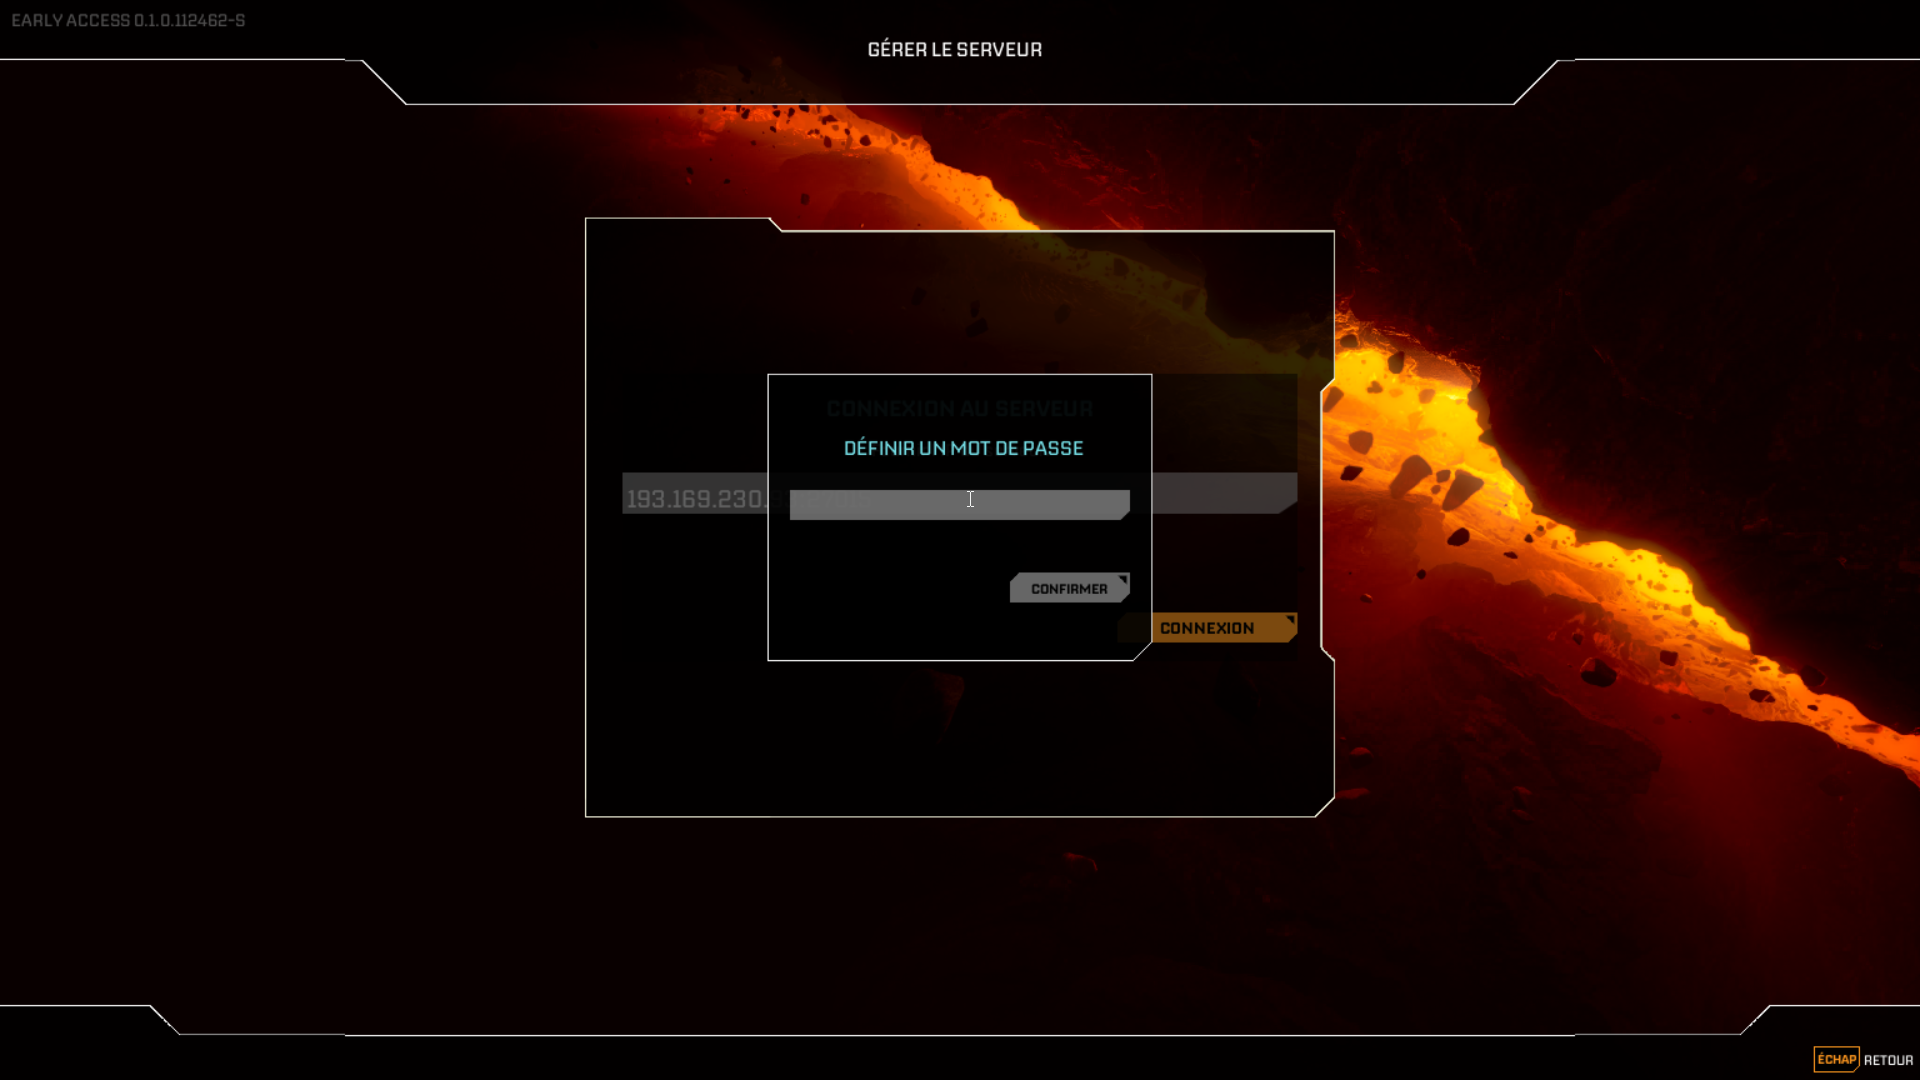Click address field portion right of dialog
The height and width of the screenshot is (1080, 1920).
pyautogui.click(x=1220, y=493)
